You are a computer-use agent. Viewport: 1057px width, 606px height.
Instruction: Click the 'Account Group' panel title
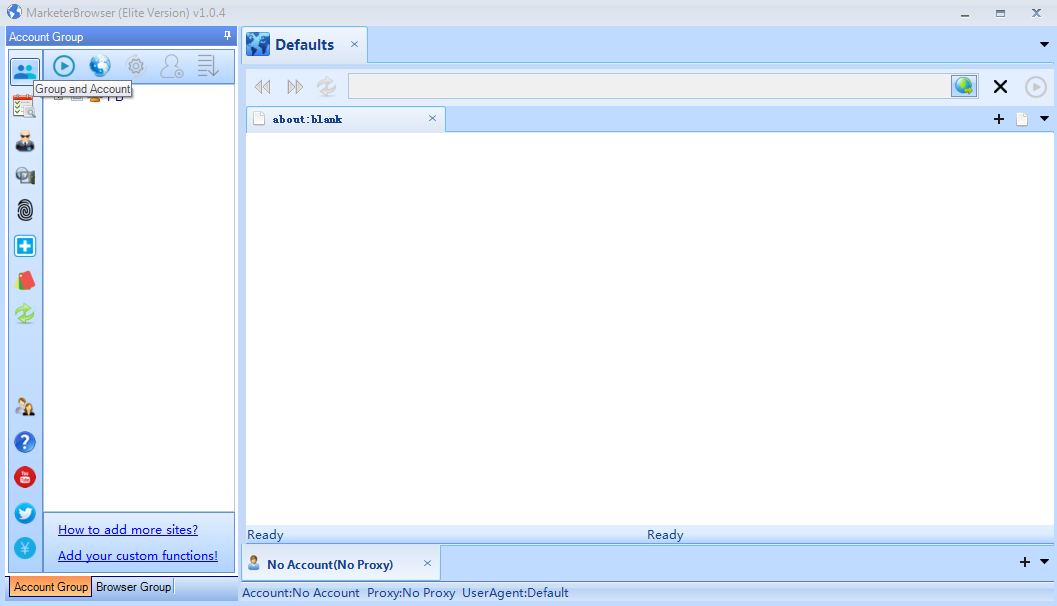pyautogui.click(x=46, y=37)
